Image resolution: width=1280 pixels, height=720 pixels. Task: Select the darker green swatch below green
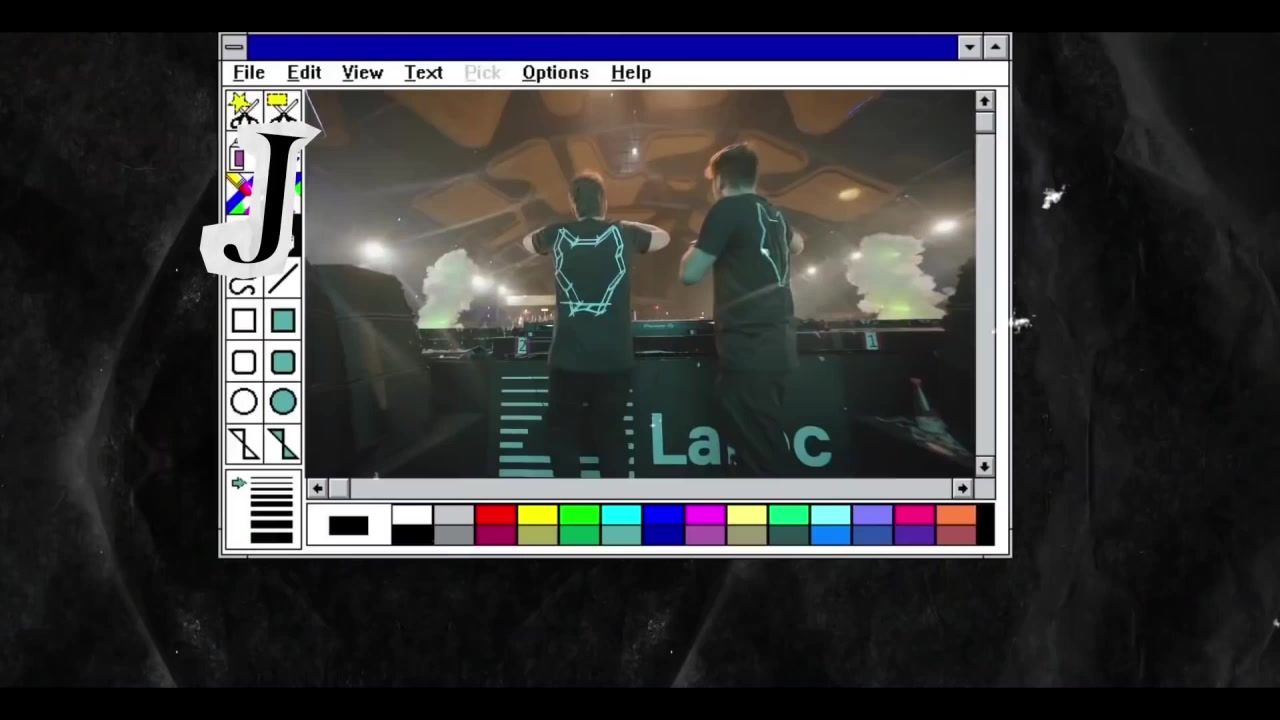point(579,535)
